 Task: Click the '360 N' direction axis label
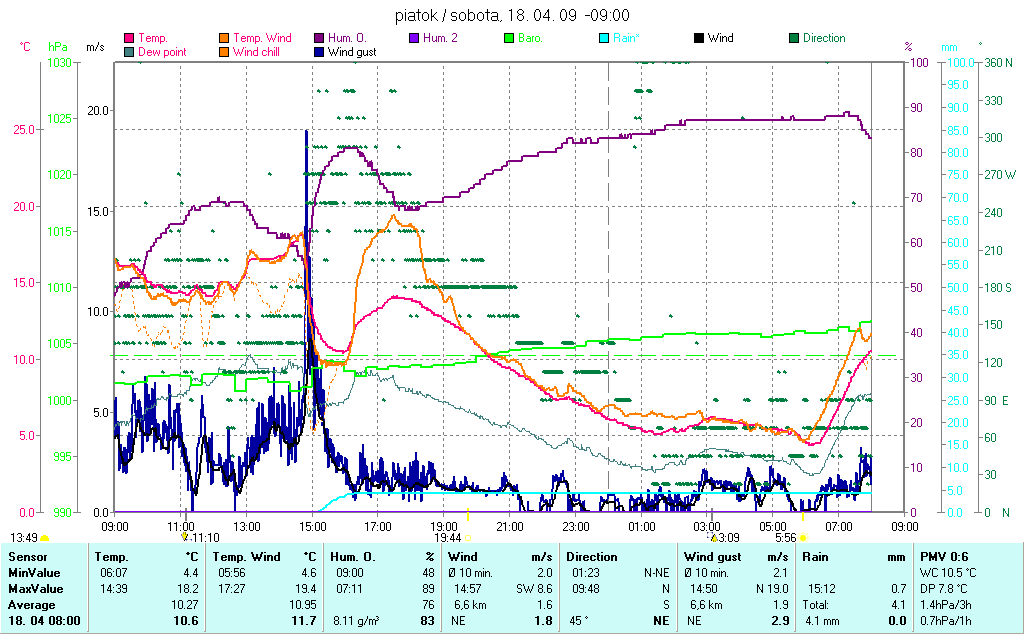click(999, 63)
